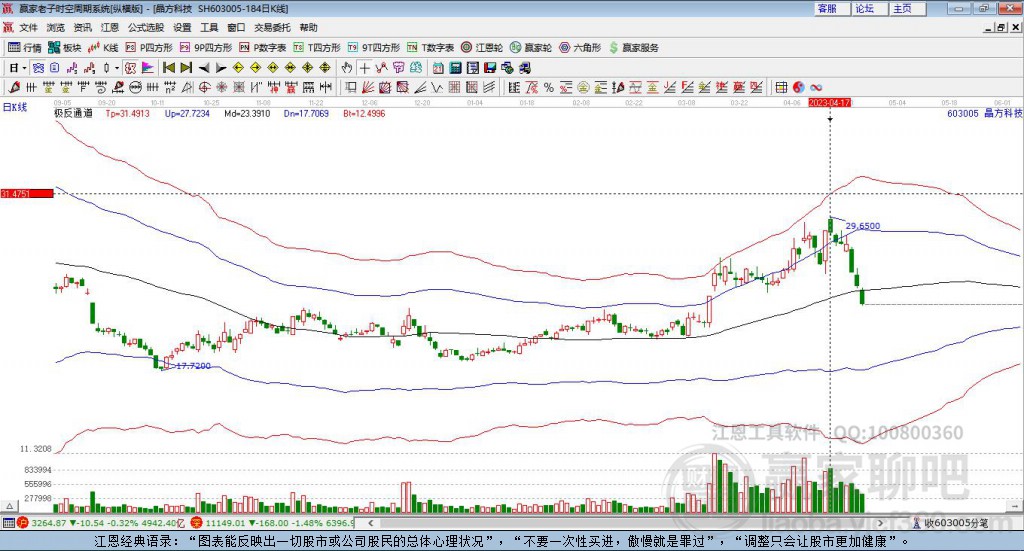
Task: Click the 17.7200 low price label
Action: click(193, 366)
